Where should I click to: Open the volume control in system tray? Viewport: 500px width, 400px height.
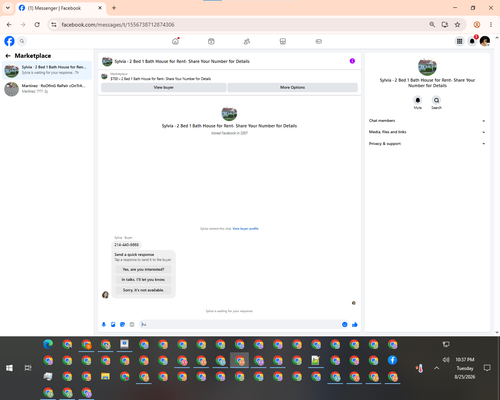click(x=446, y=360)
